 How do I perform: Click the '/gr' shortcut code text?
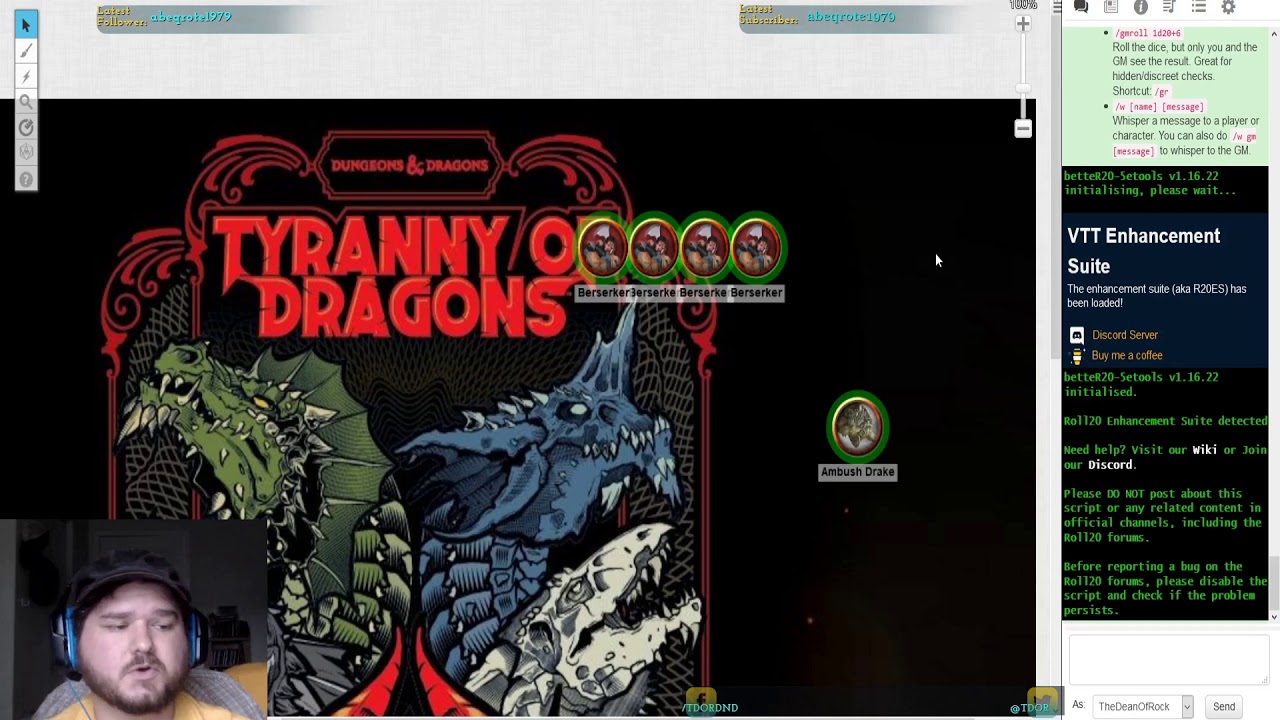click(x=1161, y=92)
